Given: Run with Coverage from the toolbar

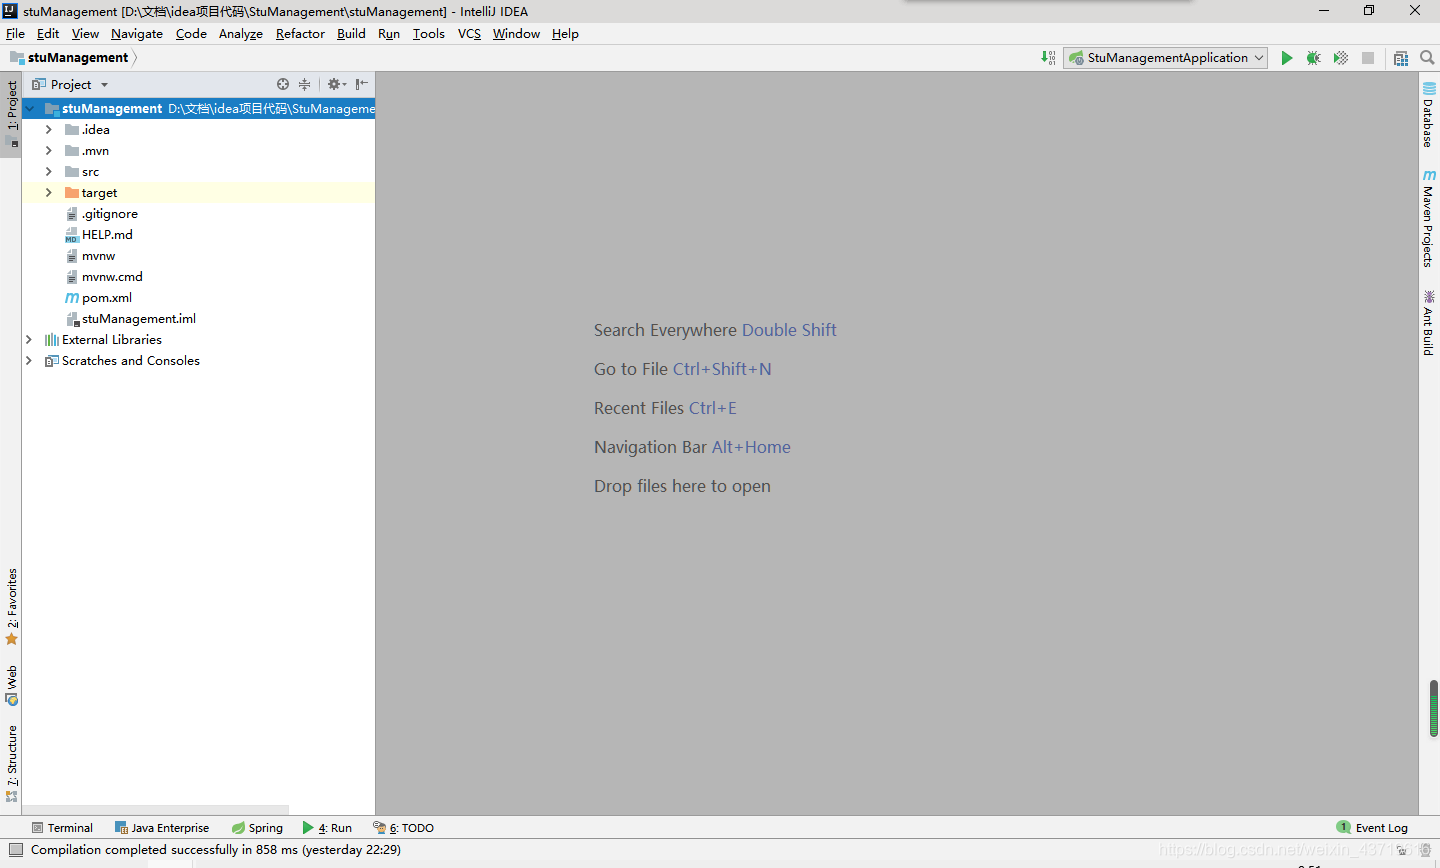Looking at the screenshot, I should coord(1341,58).
